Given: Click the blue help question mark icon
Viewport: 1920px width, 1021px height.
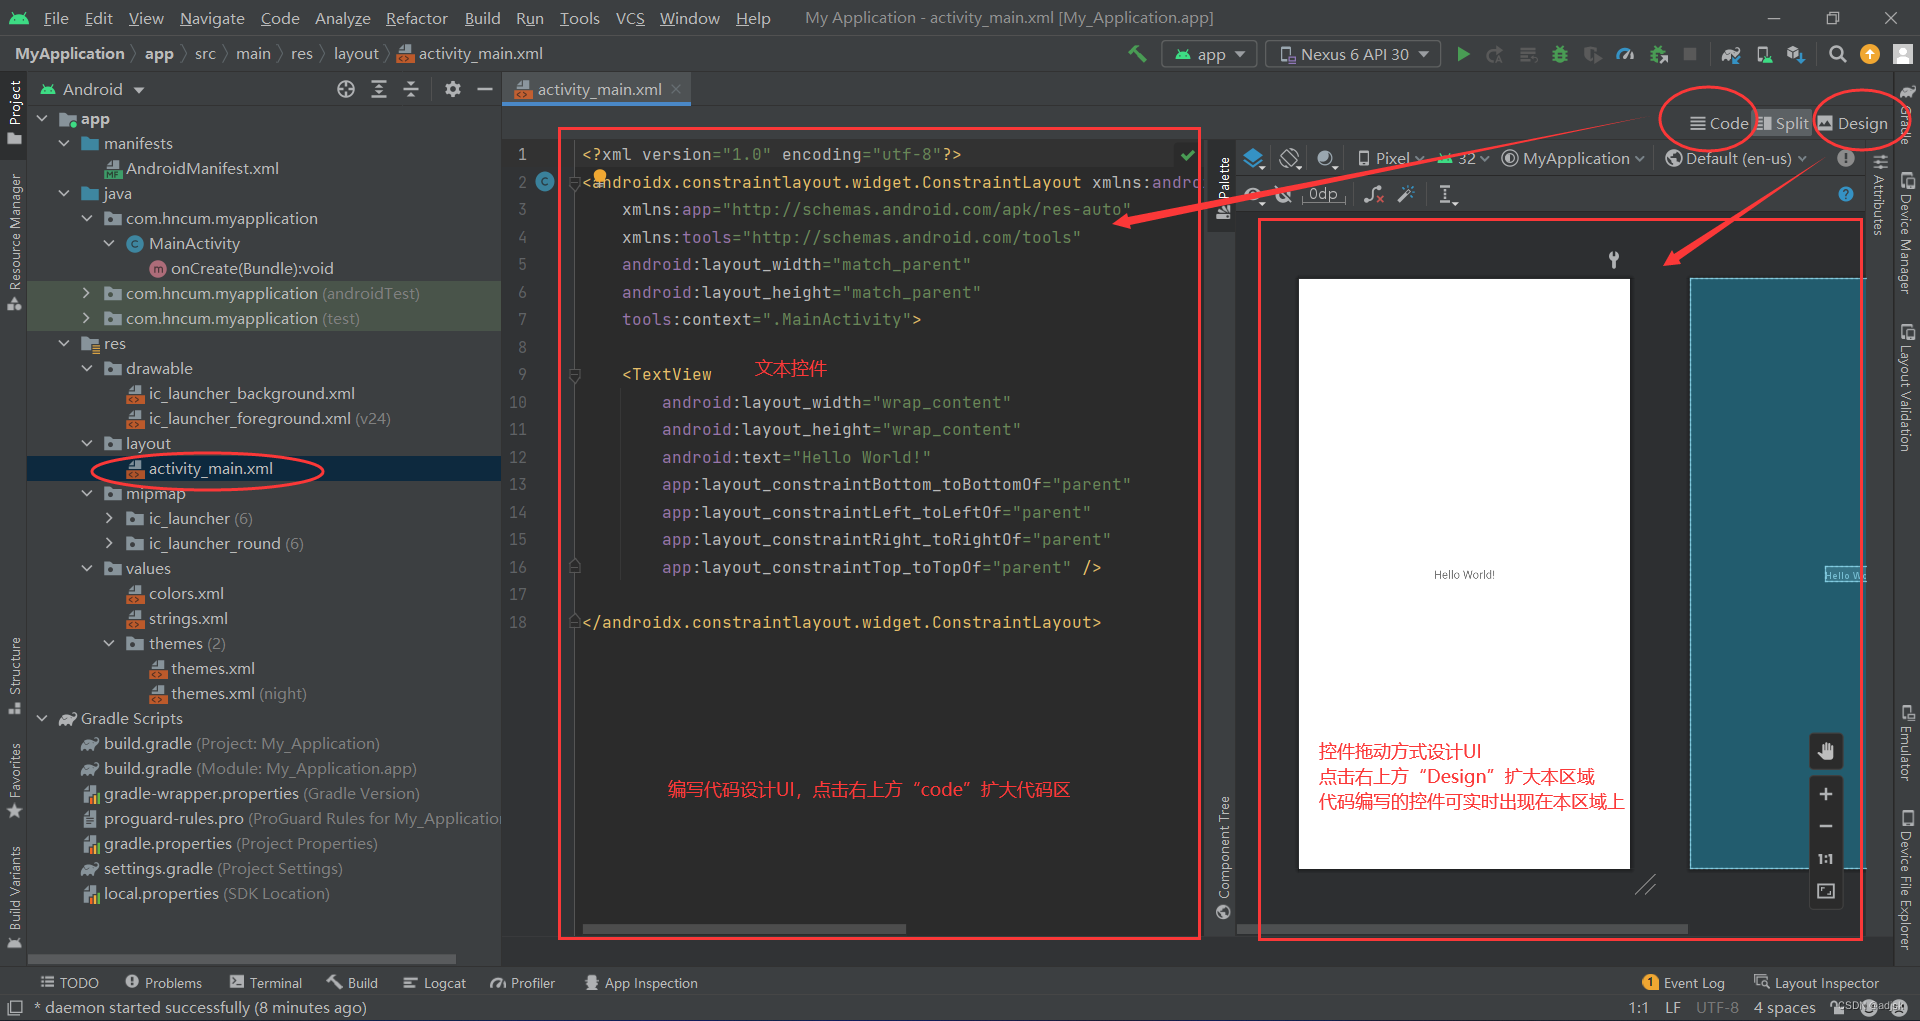Looking at the screenshot, I should coord(1846,194).
